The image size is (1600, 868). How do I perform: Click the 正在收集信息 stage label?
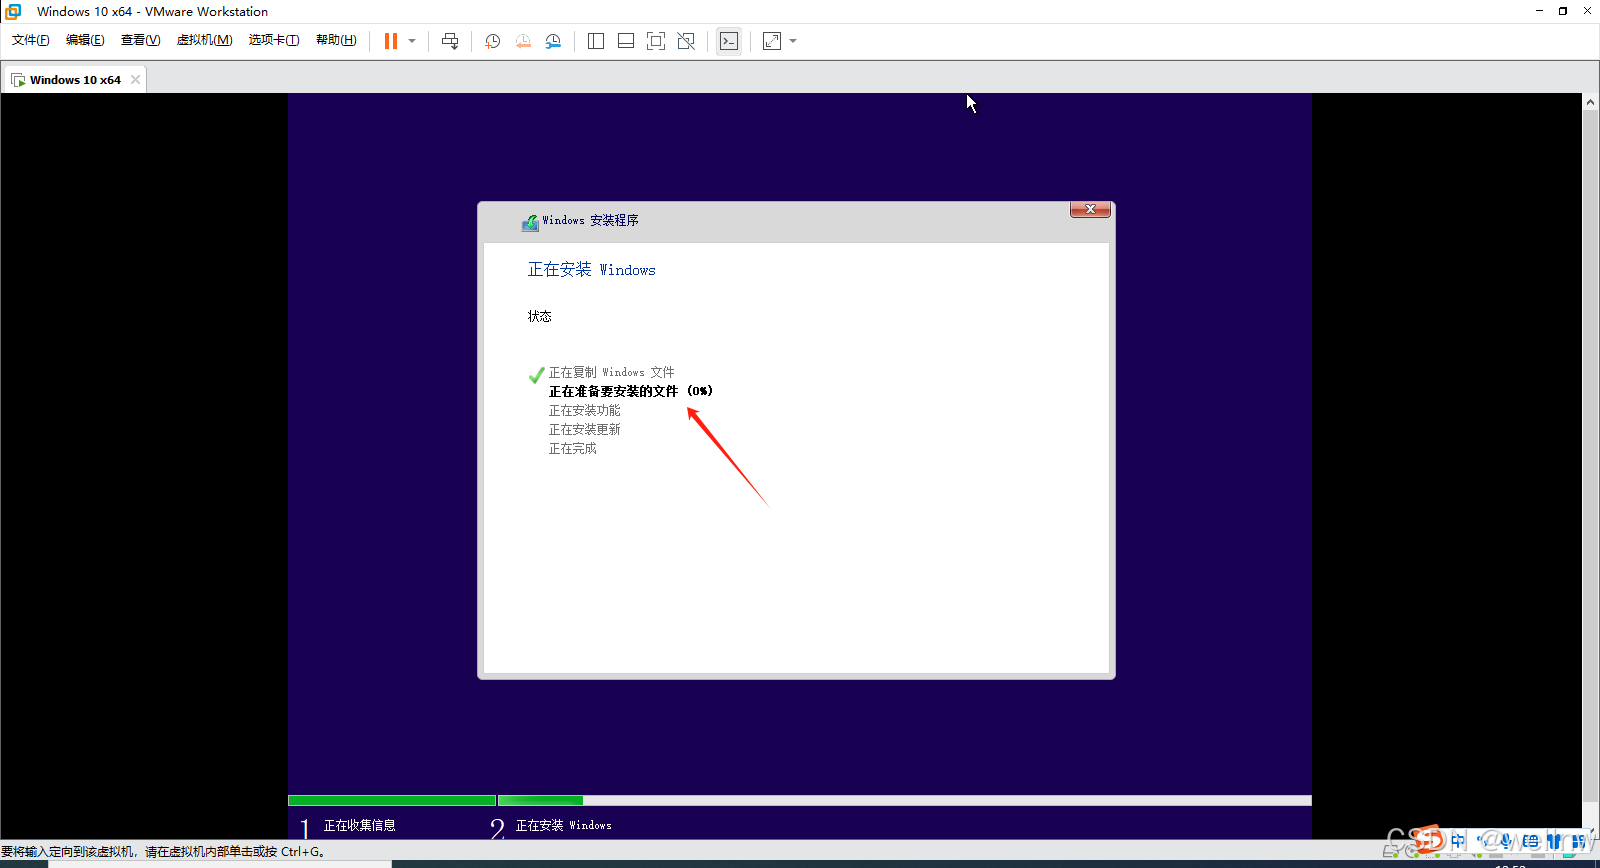360,825
